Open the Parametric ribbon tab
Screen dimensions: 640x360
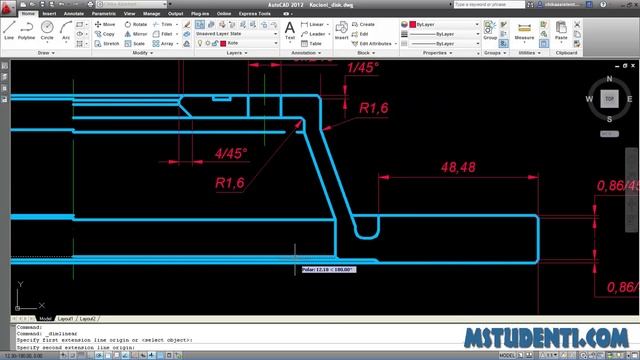pos(104,13)
